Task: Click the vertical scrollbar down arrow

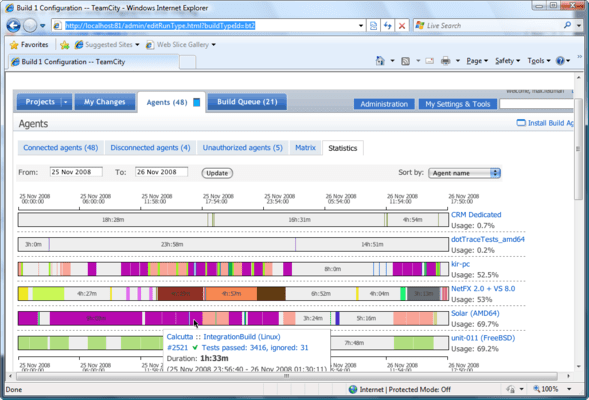Action: (578, 366)
